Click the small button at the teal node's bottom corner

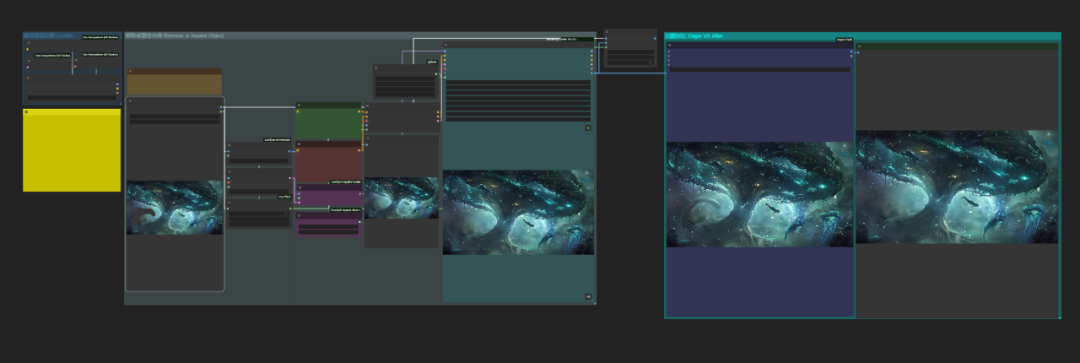click(588, 296)
